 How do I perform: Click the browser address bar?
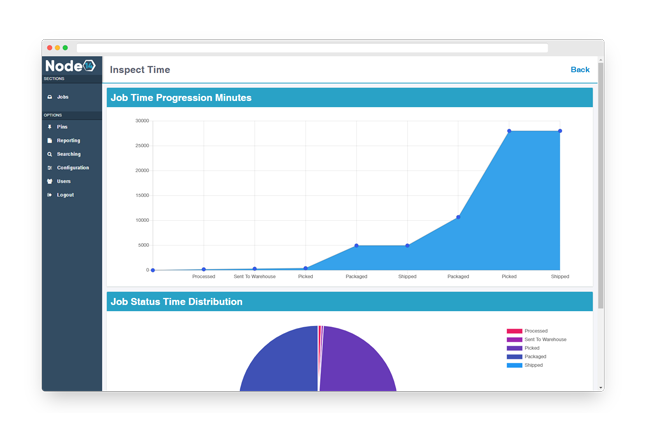pos(312,48)
